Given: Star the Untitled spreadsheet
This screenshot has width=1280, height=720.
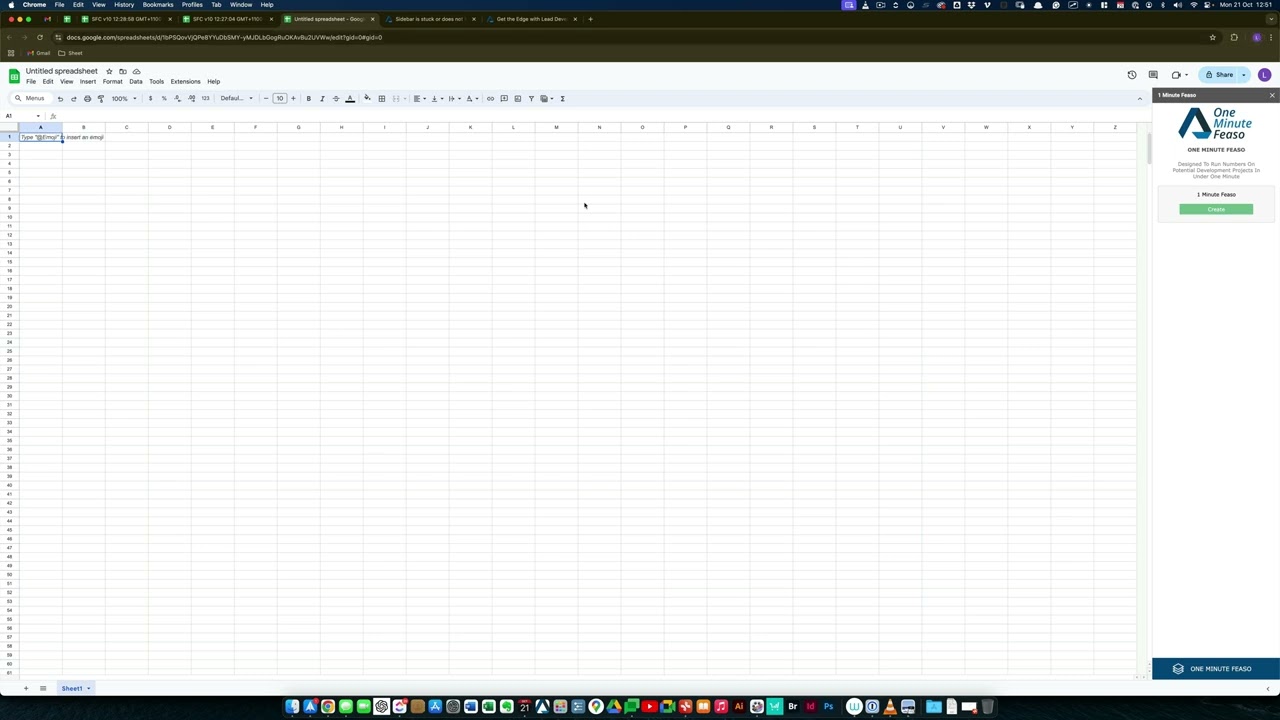Looking at the screenshot, I should (x=109, y=71).
